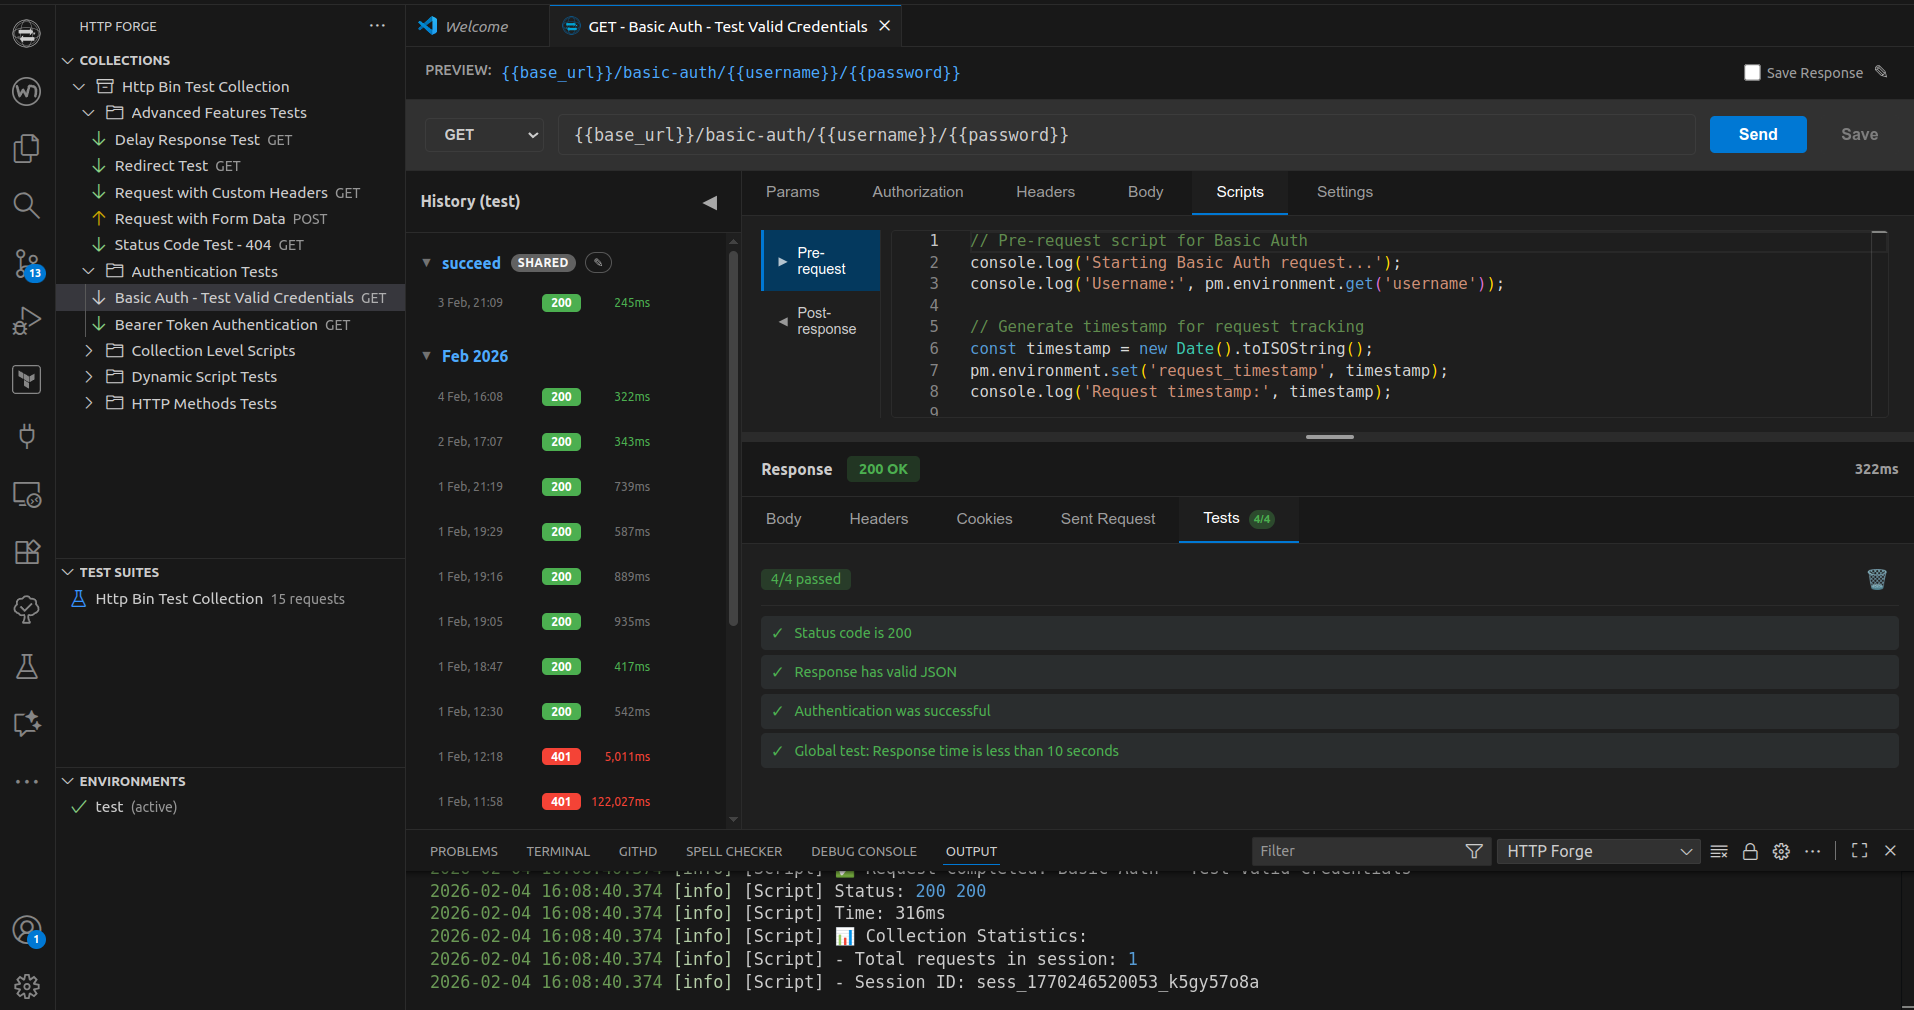The width and height of the screenshot is (1914, 1010).
Task: Open the request Settings tab
Action: [x=1344, y=192]
